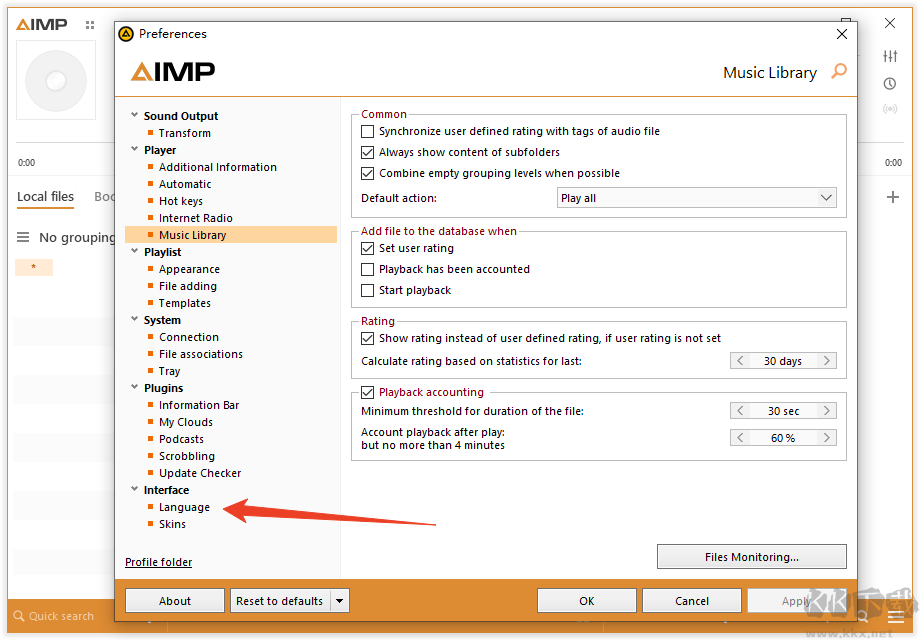The image size is (920, 640).
Task: Open Reset to defaults dropdown arrow
Action: (x=340, y=601)
